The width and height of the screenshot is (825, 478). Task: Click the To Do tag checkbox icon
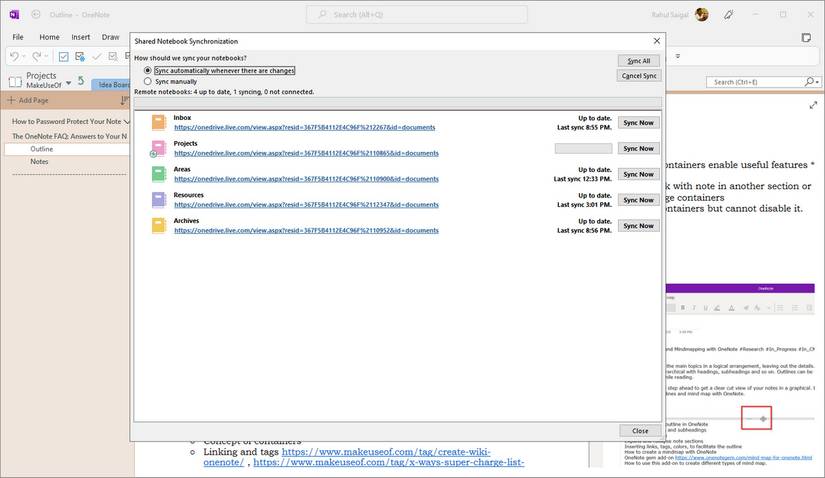(x=64, y=56)
